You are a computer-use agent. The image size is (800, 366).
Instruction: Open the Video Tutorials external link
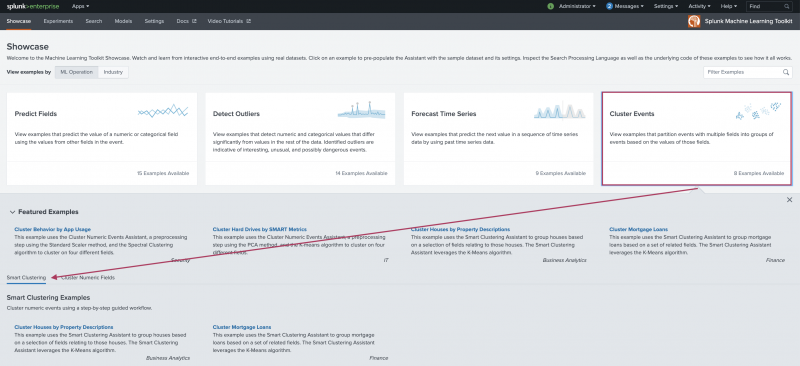(x=229, y=21)
